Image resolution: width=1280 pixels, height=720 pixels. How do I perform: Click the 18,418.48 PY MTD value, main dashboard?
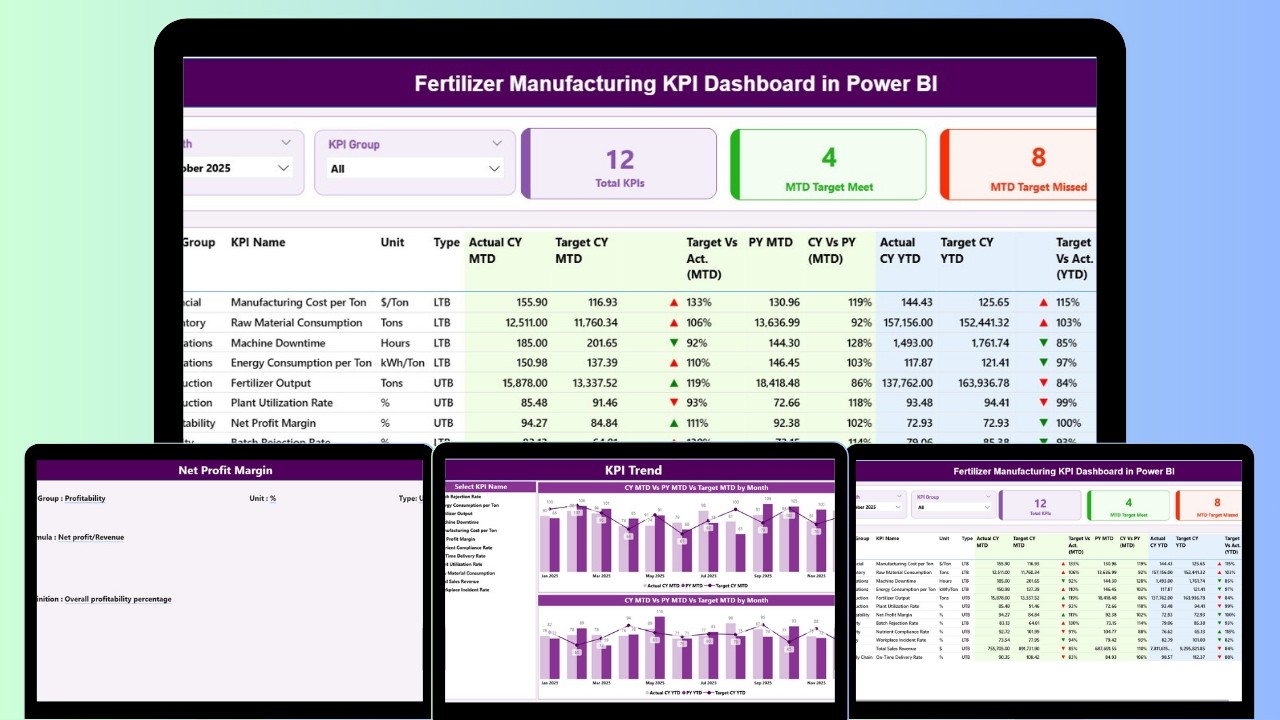pyautogui.click(x=776, y=382)
